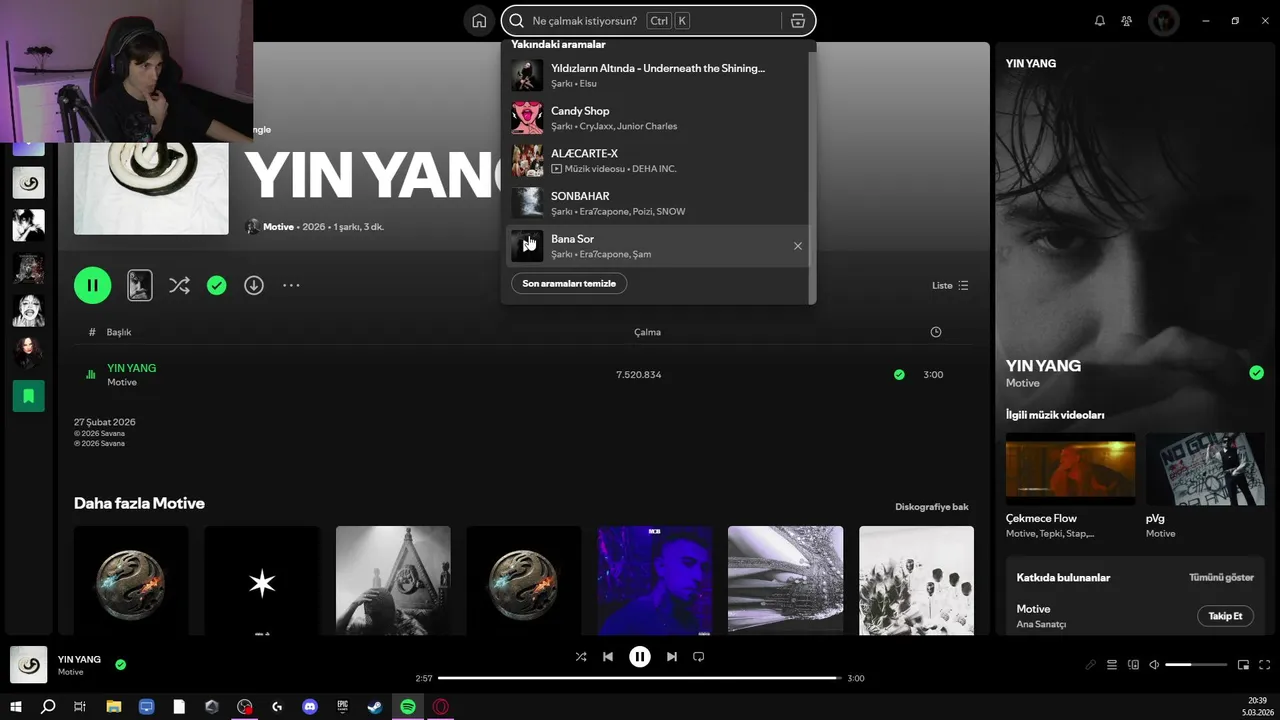Seek within the song progress bar
The width and height of the screenshot is (1280, 720).
(640, 678)
